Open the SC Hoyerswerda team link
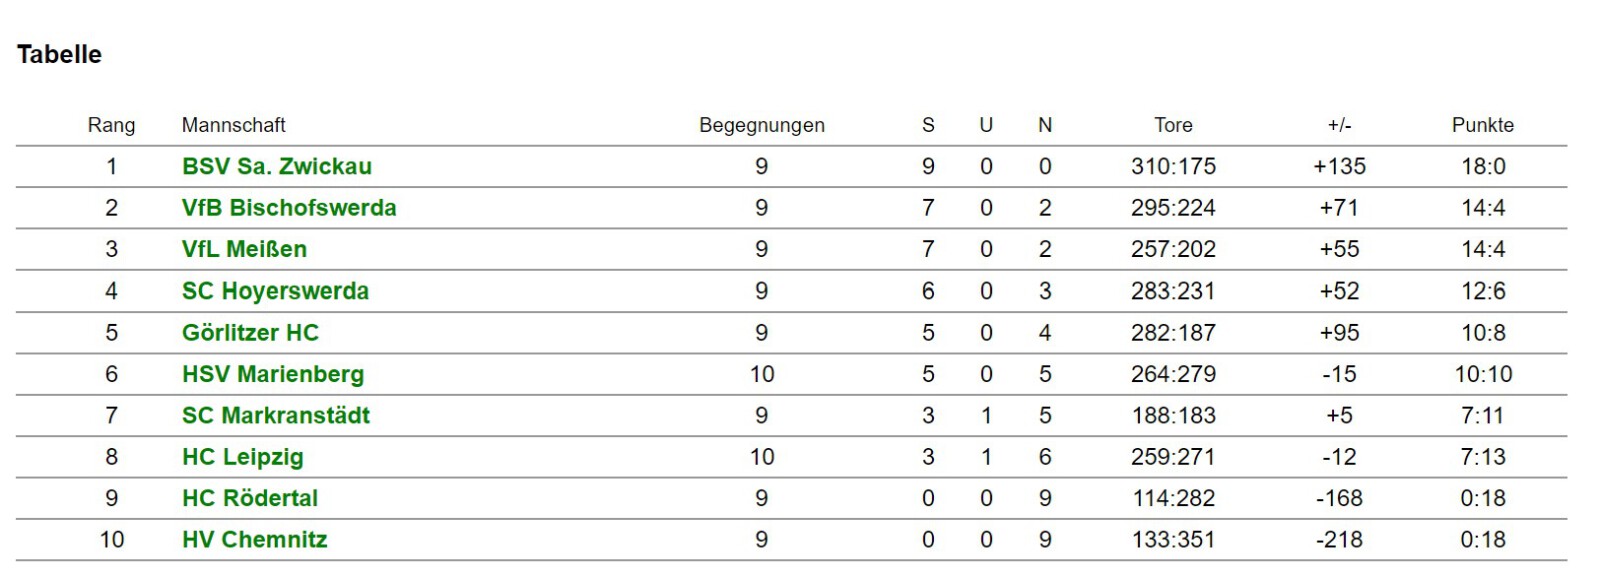The width and height of the screenshot is (1600, 577). [x=275, y=291]
